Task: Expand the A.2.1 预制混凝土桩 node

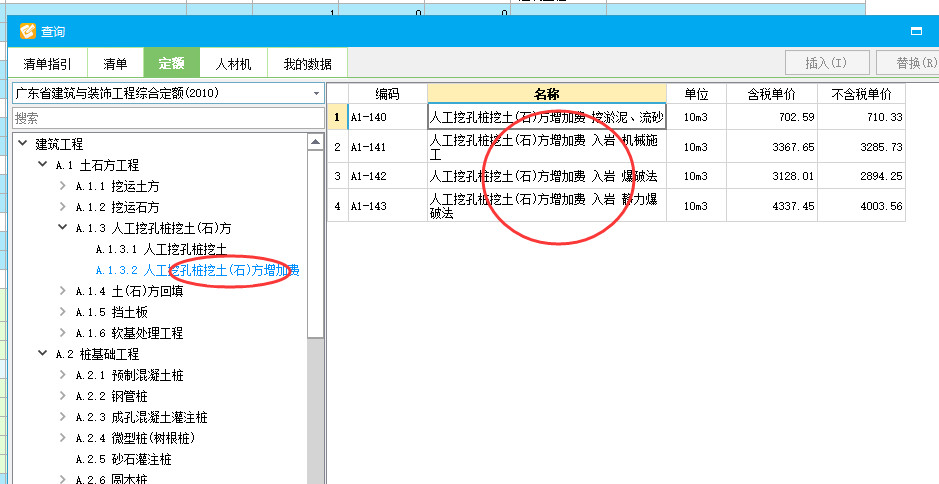Action: (x=62, y=375)
